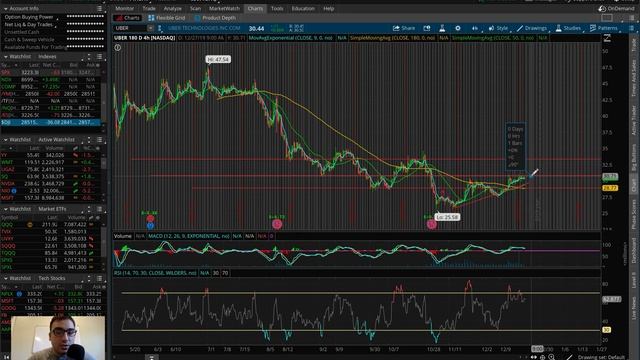
Task: Click the pink event marker near Lo: 25.58
Action: (431, 224)
